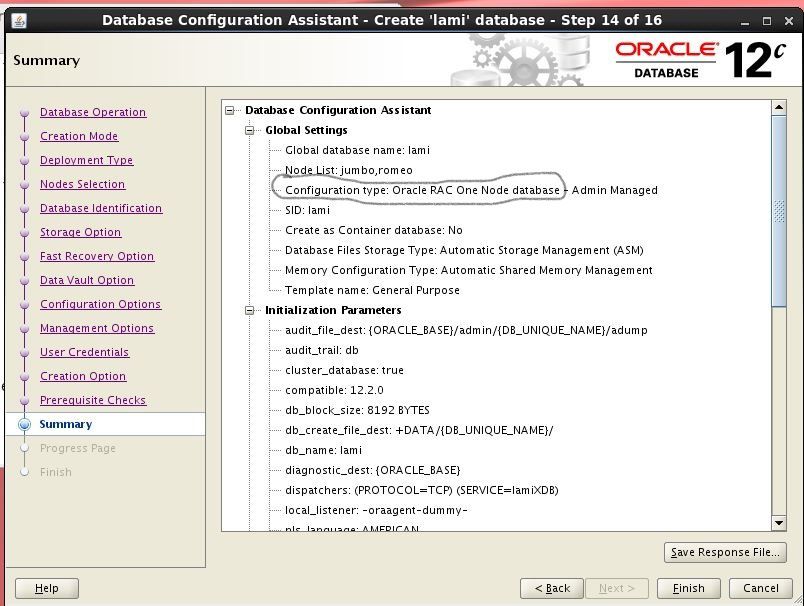Viewport: 804px width, 606px height.
Task: Close the Database Configuration Assistant window
Action: (789, 21)
